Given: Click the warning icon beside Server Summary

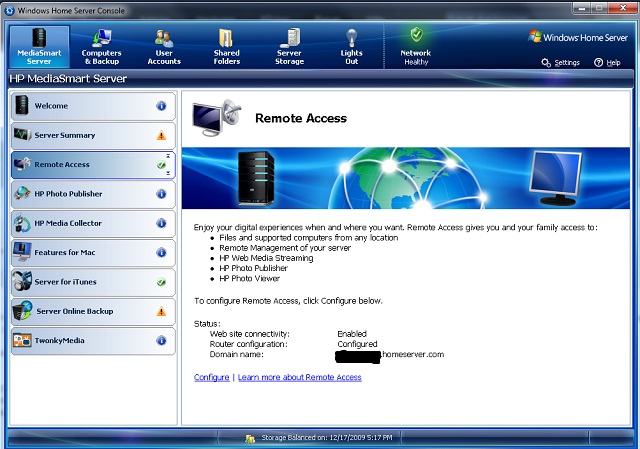Looking at the screenshot, I should (161, 135).
